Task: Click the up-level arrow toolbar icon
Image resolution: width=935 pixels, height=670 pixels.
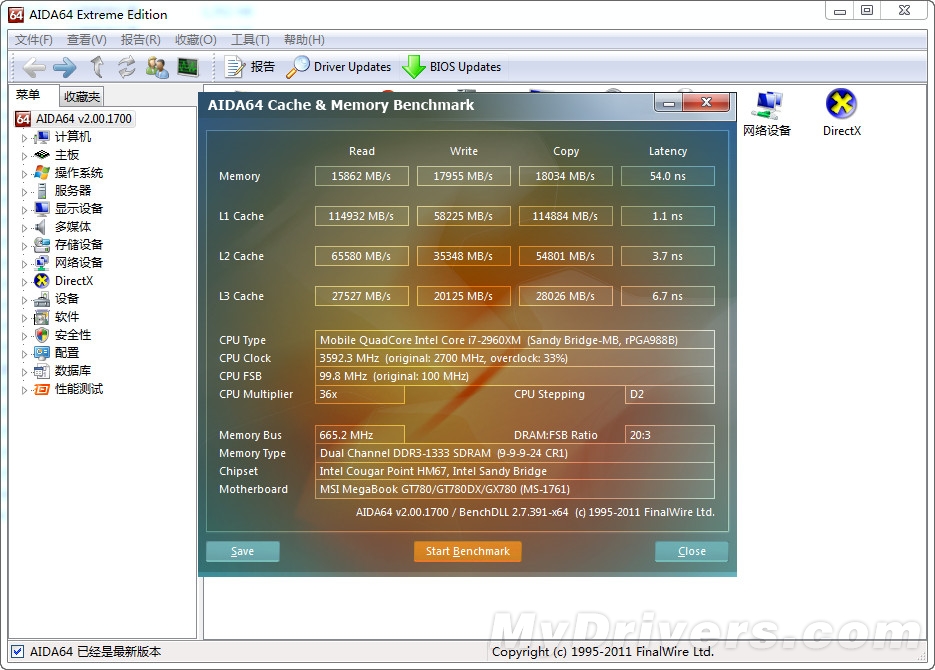Action: click(97, 67)
